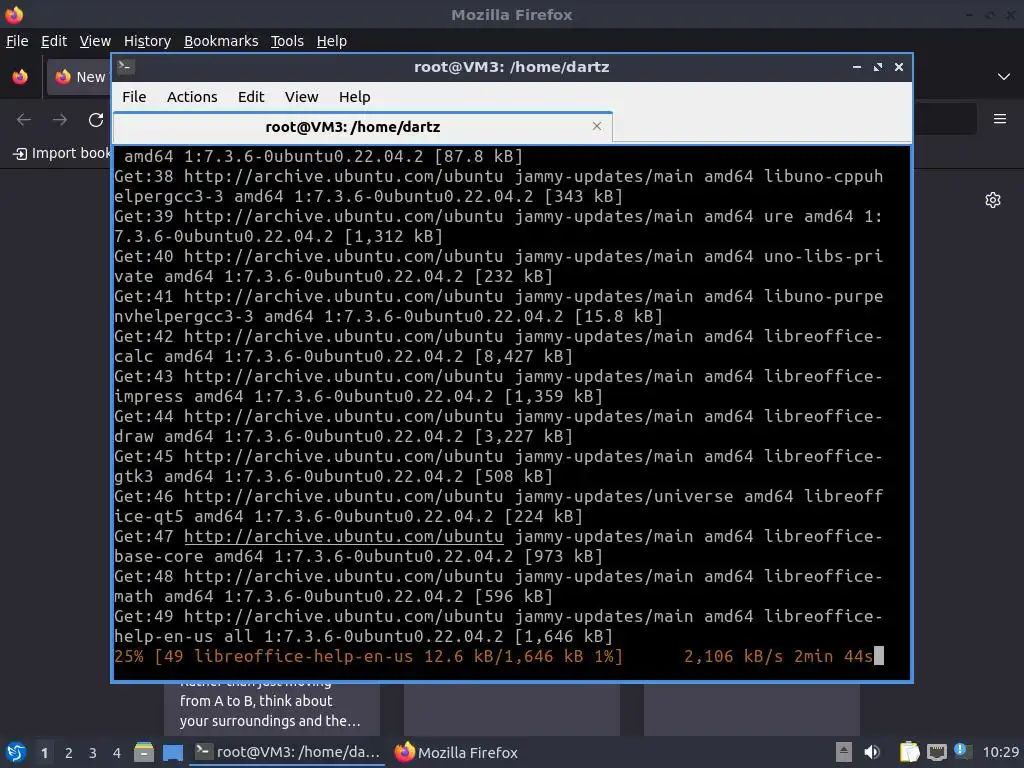Image resolution: width=1024 pixels, height=768 pixels.
Task: Open the removable media tray icon
Action: (x=844, y=752)
